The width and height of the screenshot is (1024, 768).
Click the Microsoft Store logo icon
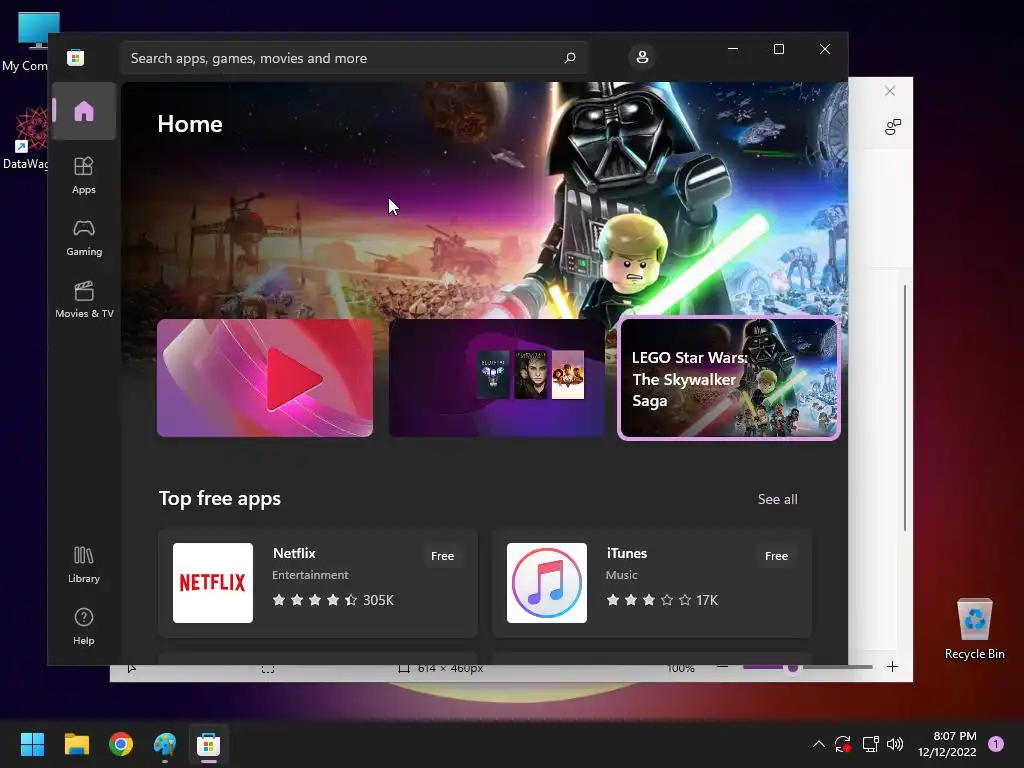[x=76, y=57]
